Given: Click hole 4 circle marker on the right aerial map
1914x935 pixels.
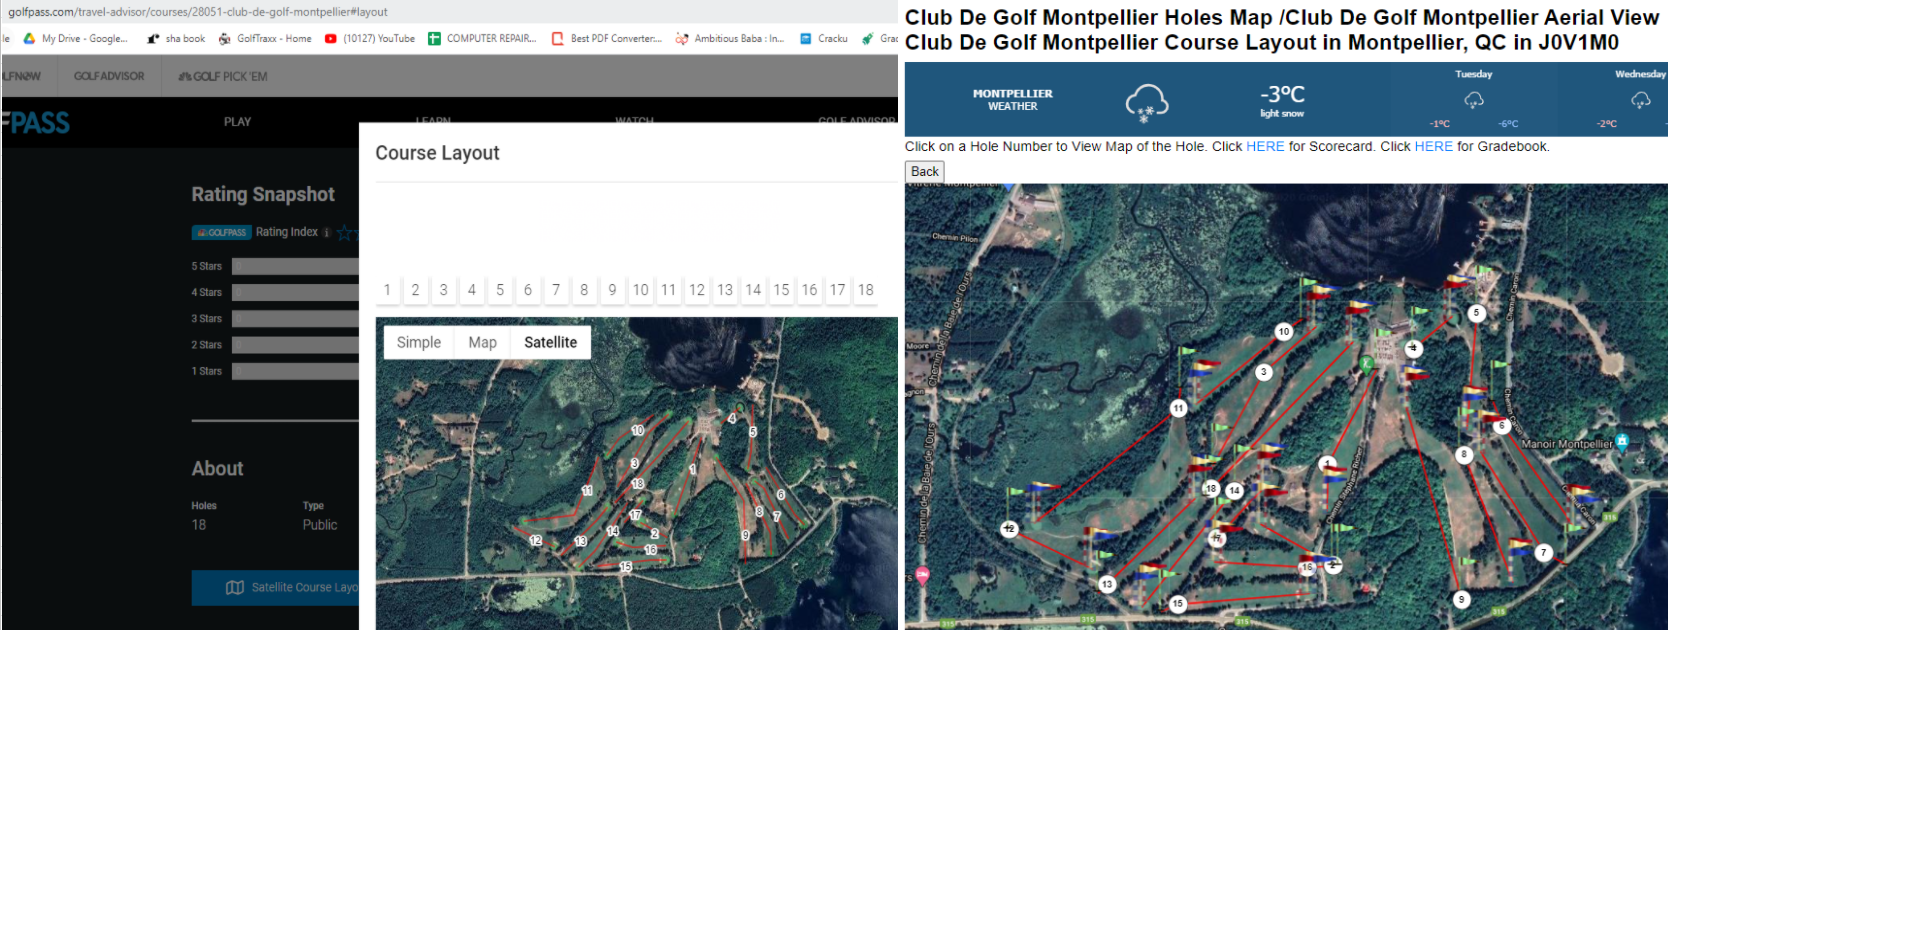Looking at the screenshot, I should pyautogui.click(x=1413, y=348).
